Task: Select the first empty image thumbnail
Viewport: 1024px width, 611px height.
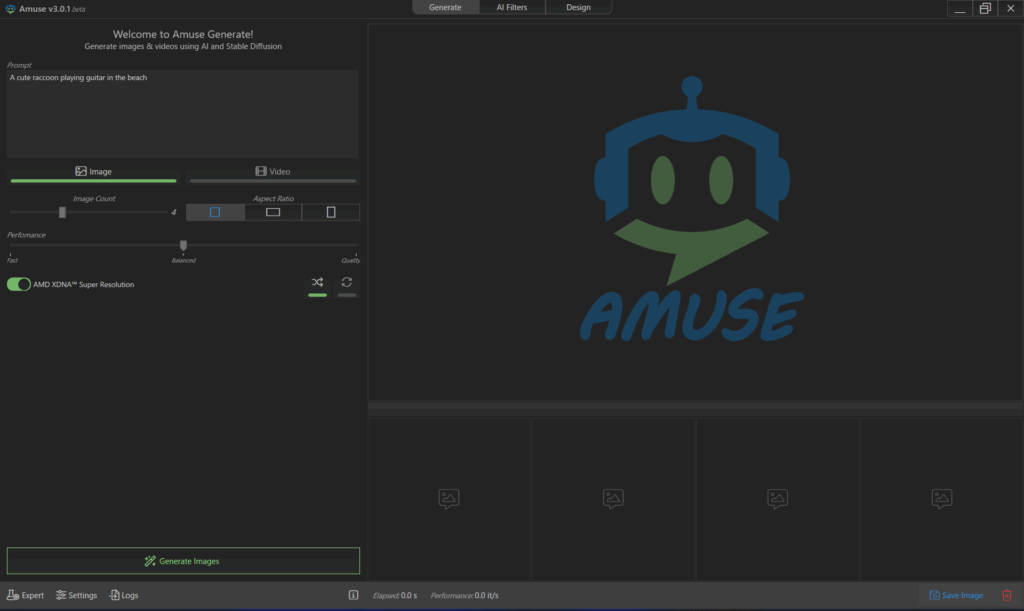Action: [x=449, y=499]
